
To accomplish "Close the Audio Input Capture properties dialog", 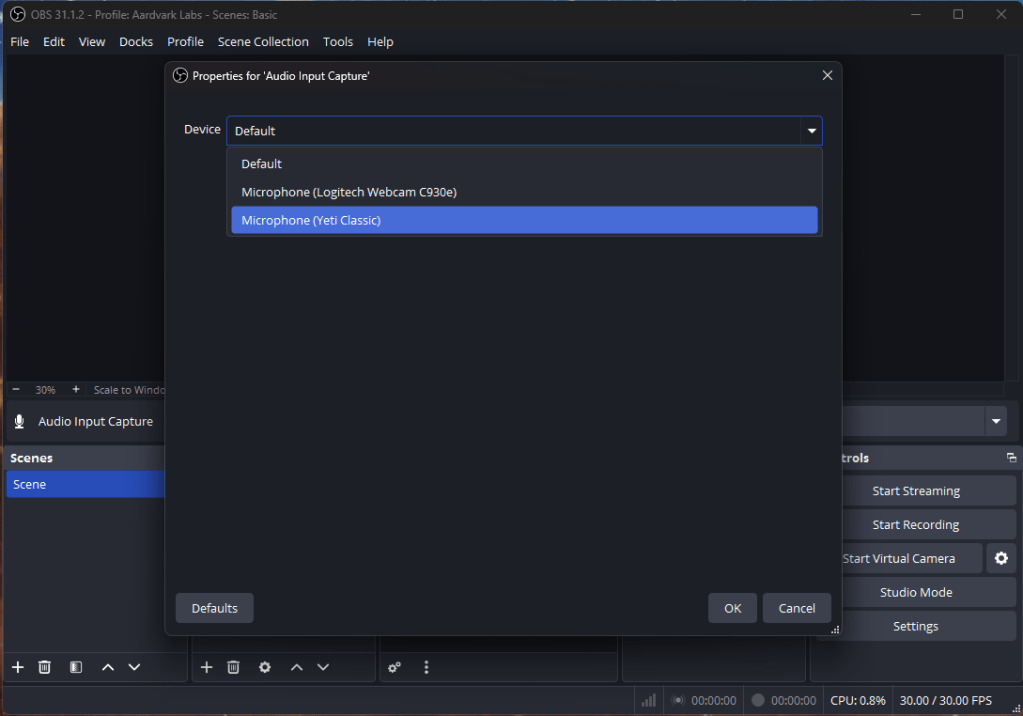I will click(x=827, y=76).
